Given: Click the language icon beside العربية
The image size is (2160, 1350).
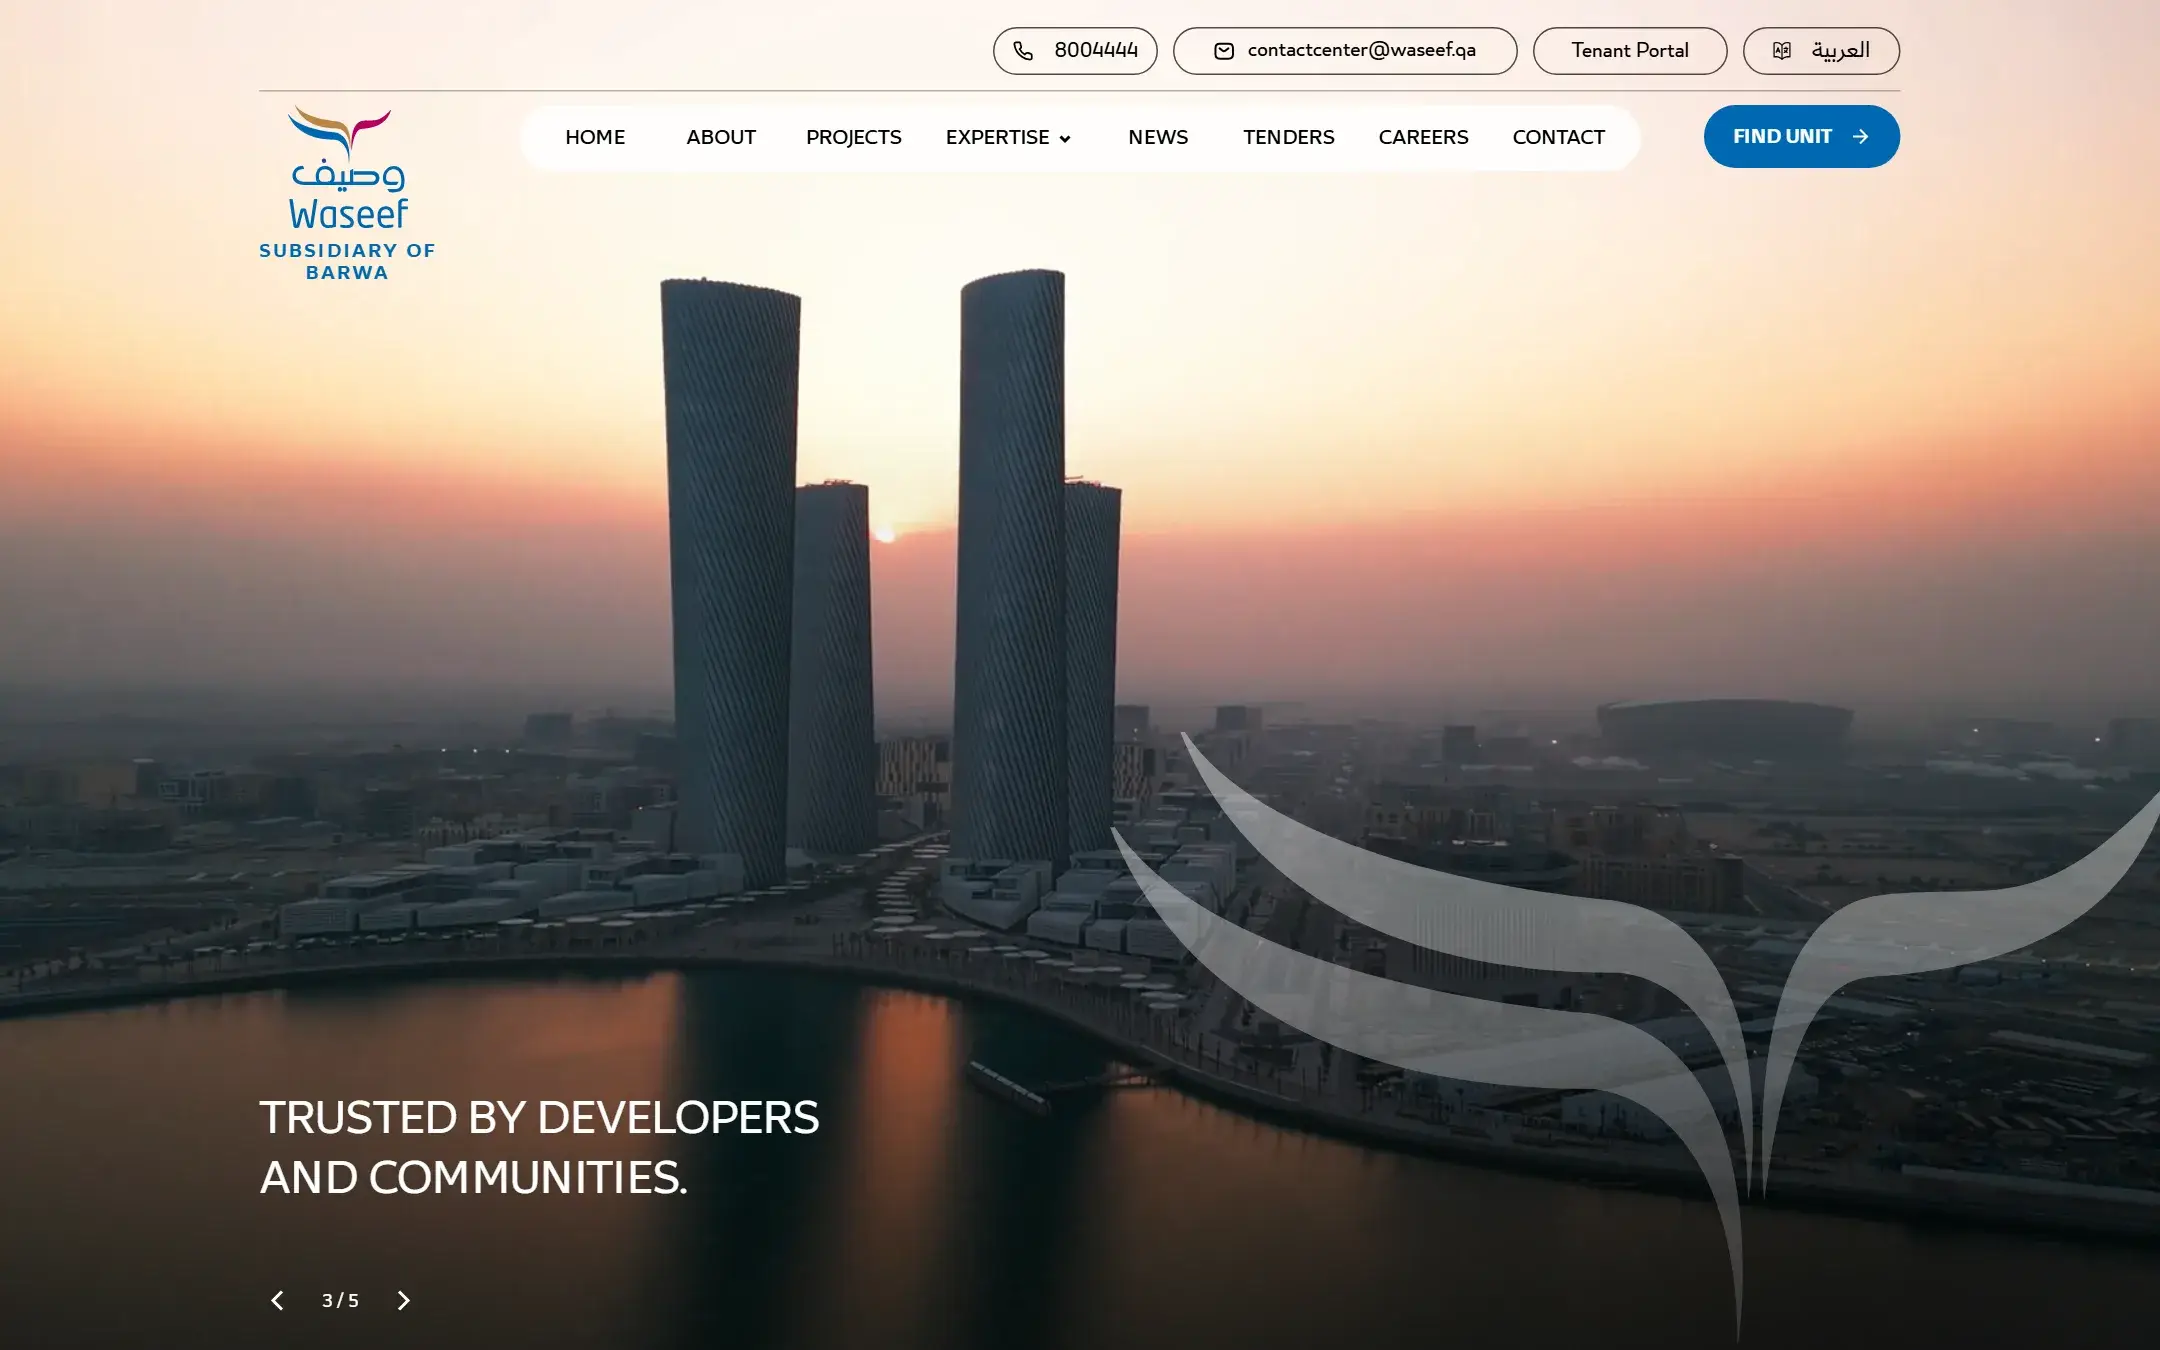Looking at the screenshot, I should [x=1782, y=51].
